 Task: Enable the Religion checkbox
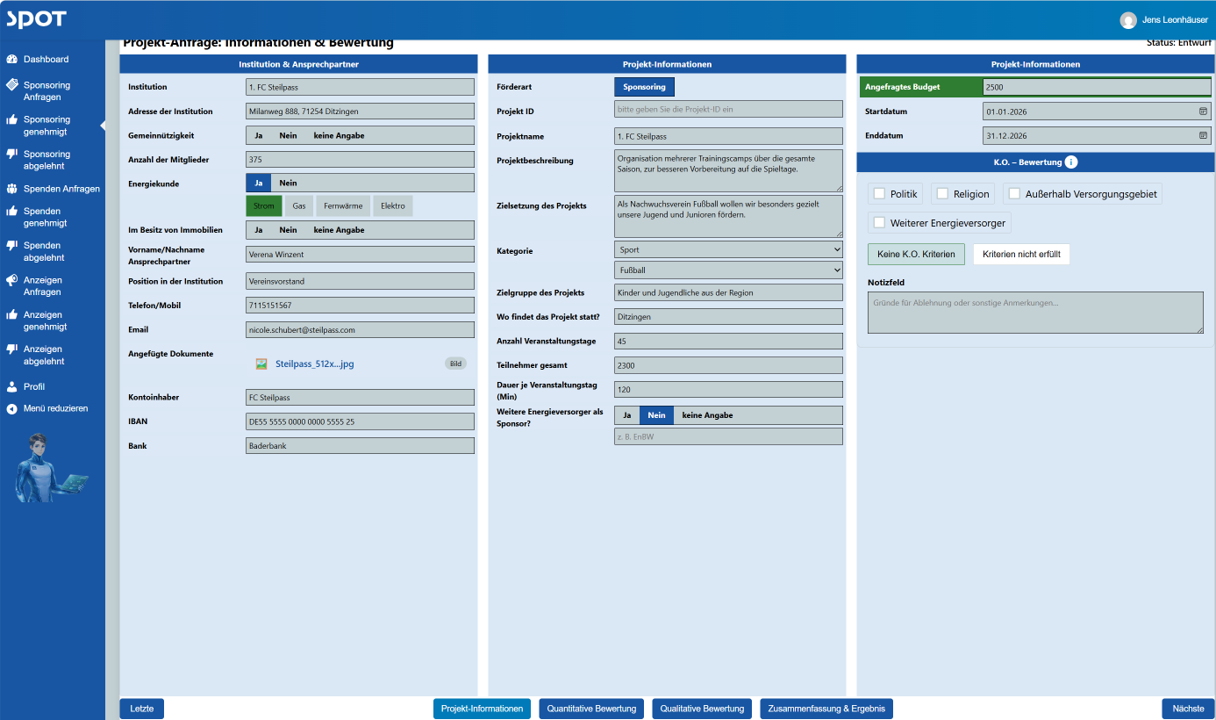pos(942,194)
